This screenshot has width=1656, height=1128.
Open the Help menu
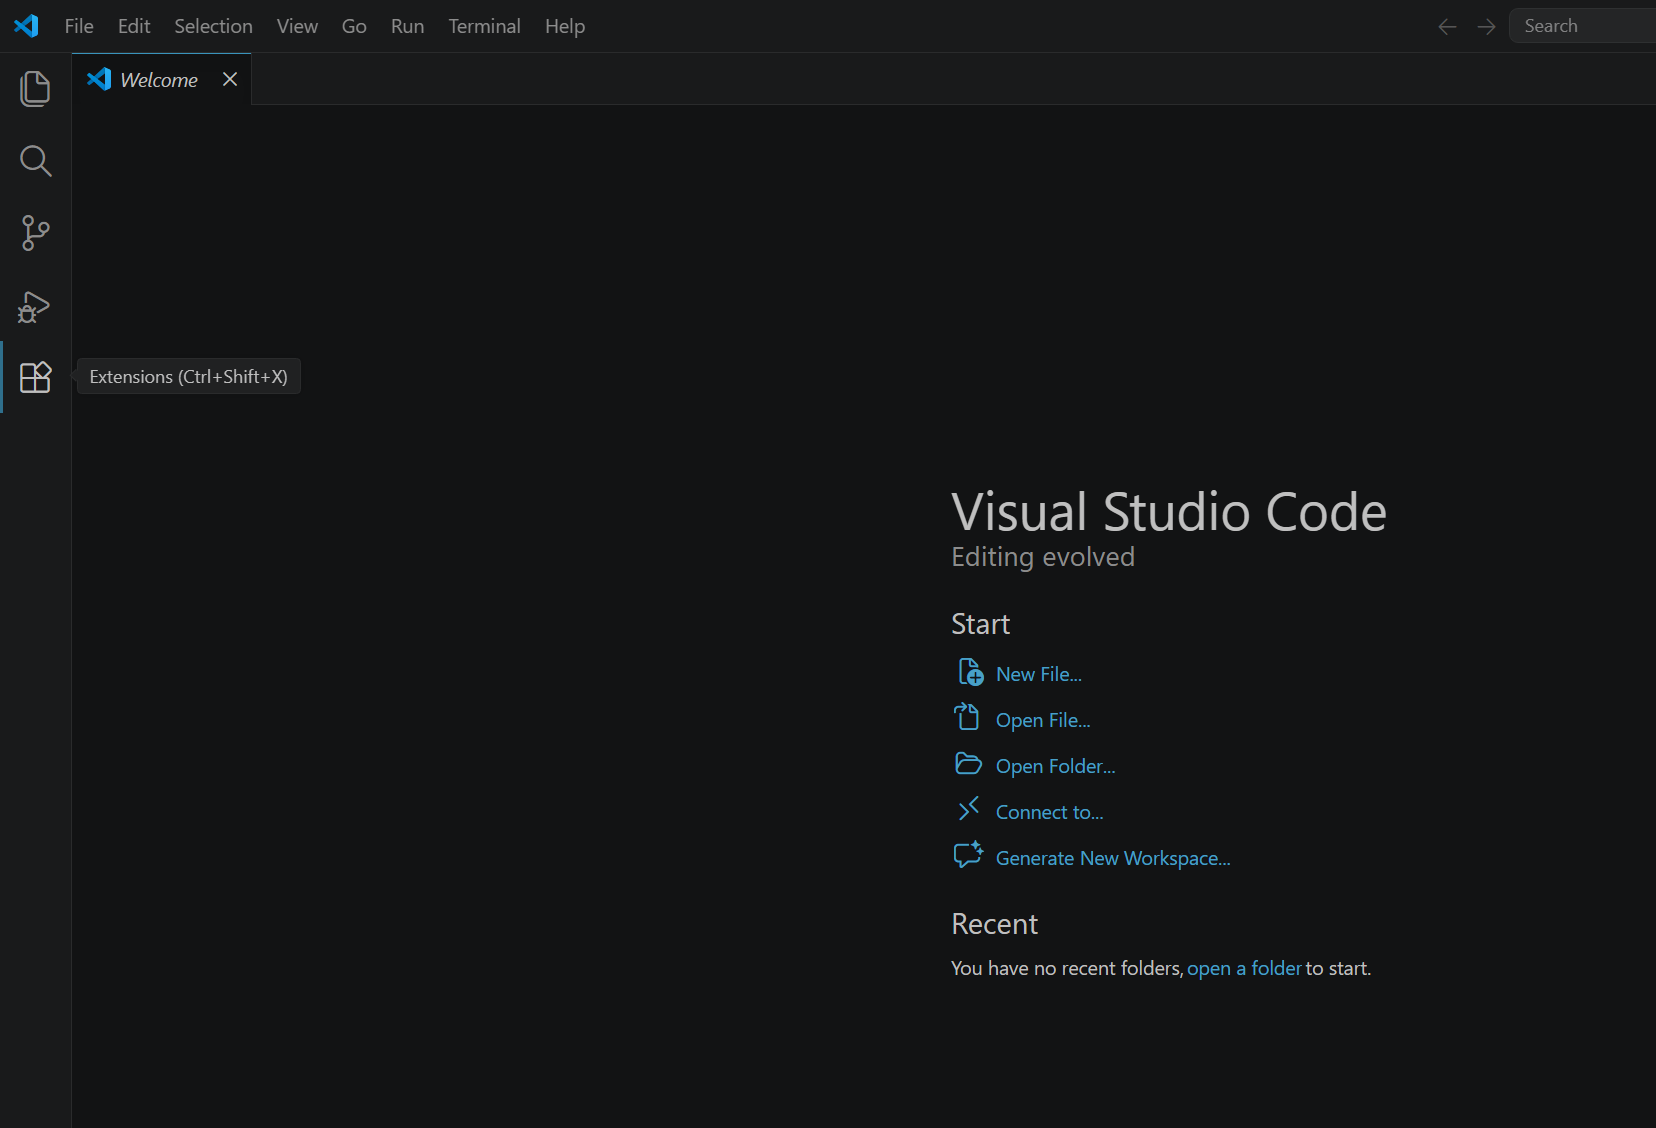tap(565, 26)
